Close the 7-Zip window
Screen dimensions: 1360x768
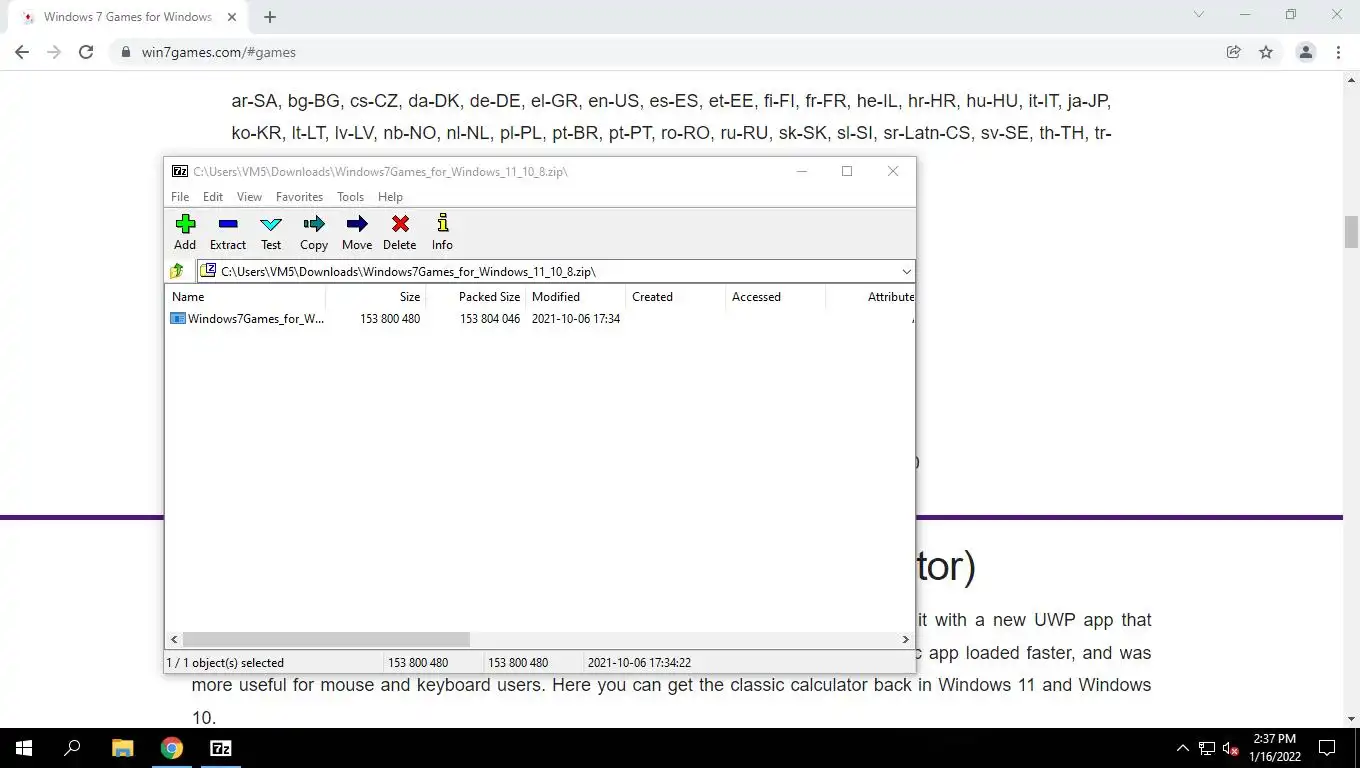[893, 171]
